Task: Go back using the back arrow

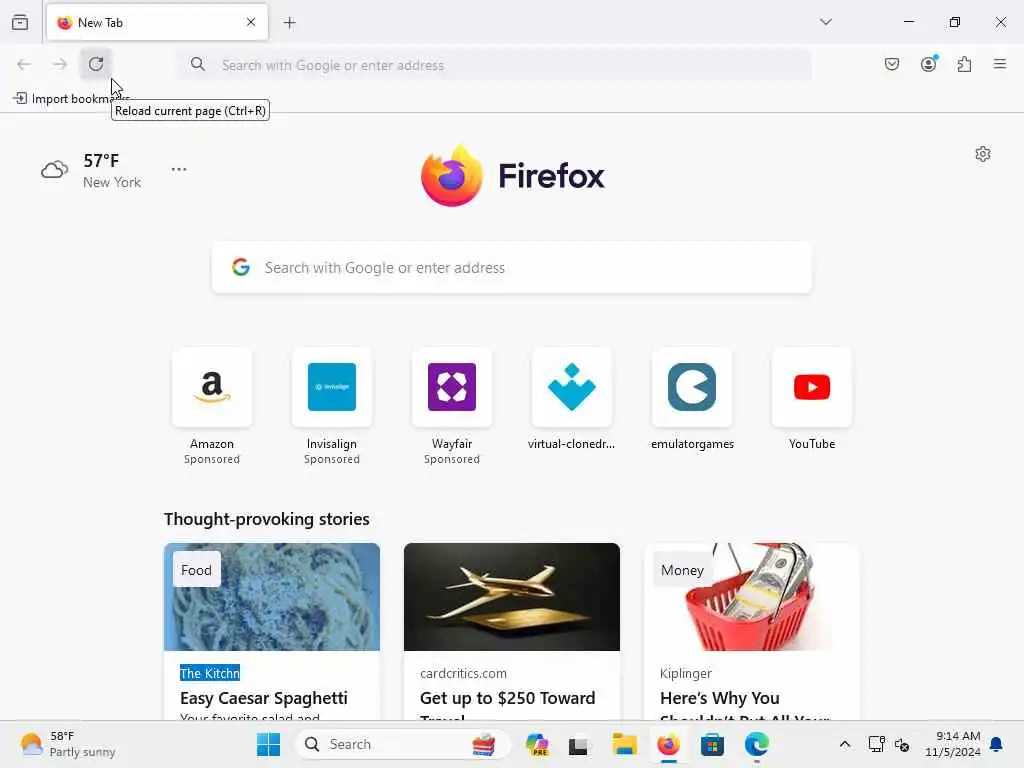Action: pos(24,64)
